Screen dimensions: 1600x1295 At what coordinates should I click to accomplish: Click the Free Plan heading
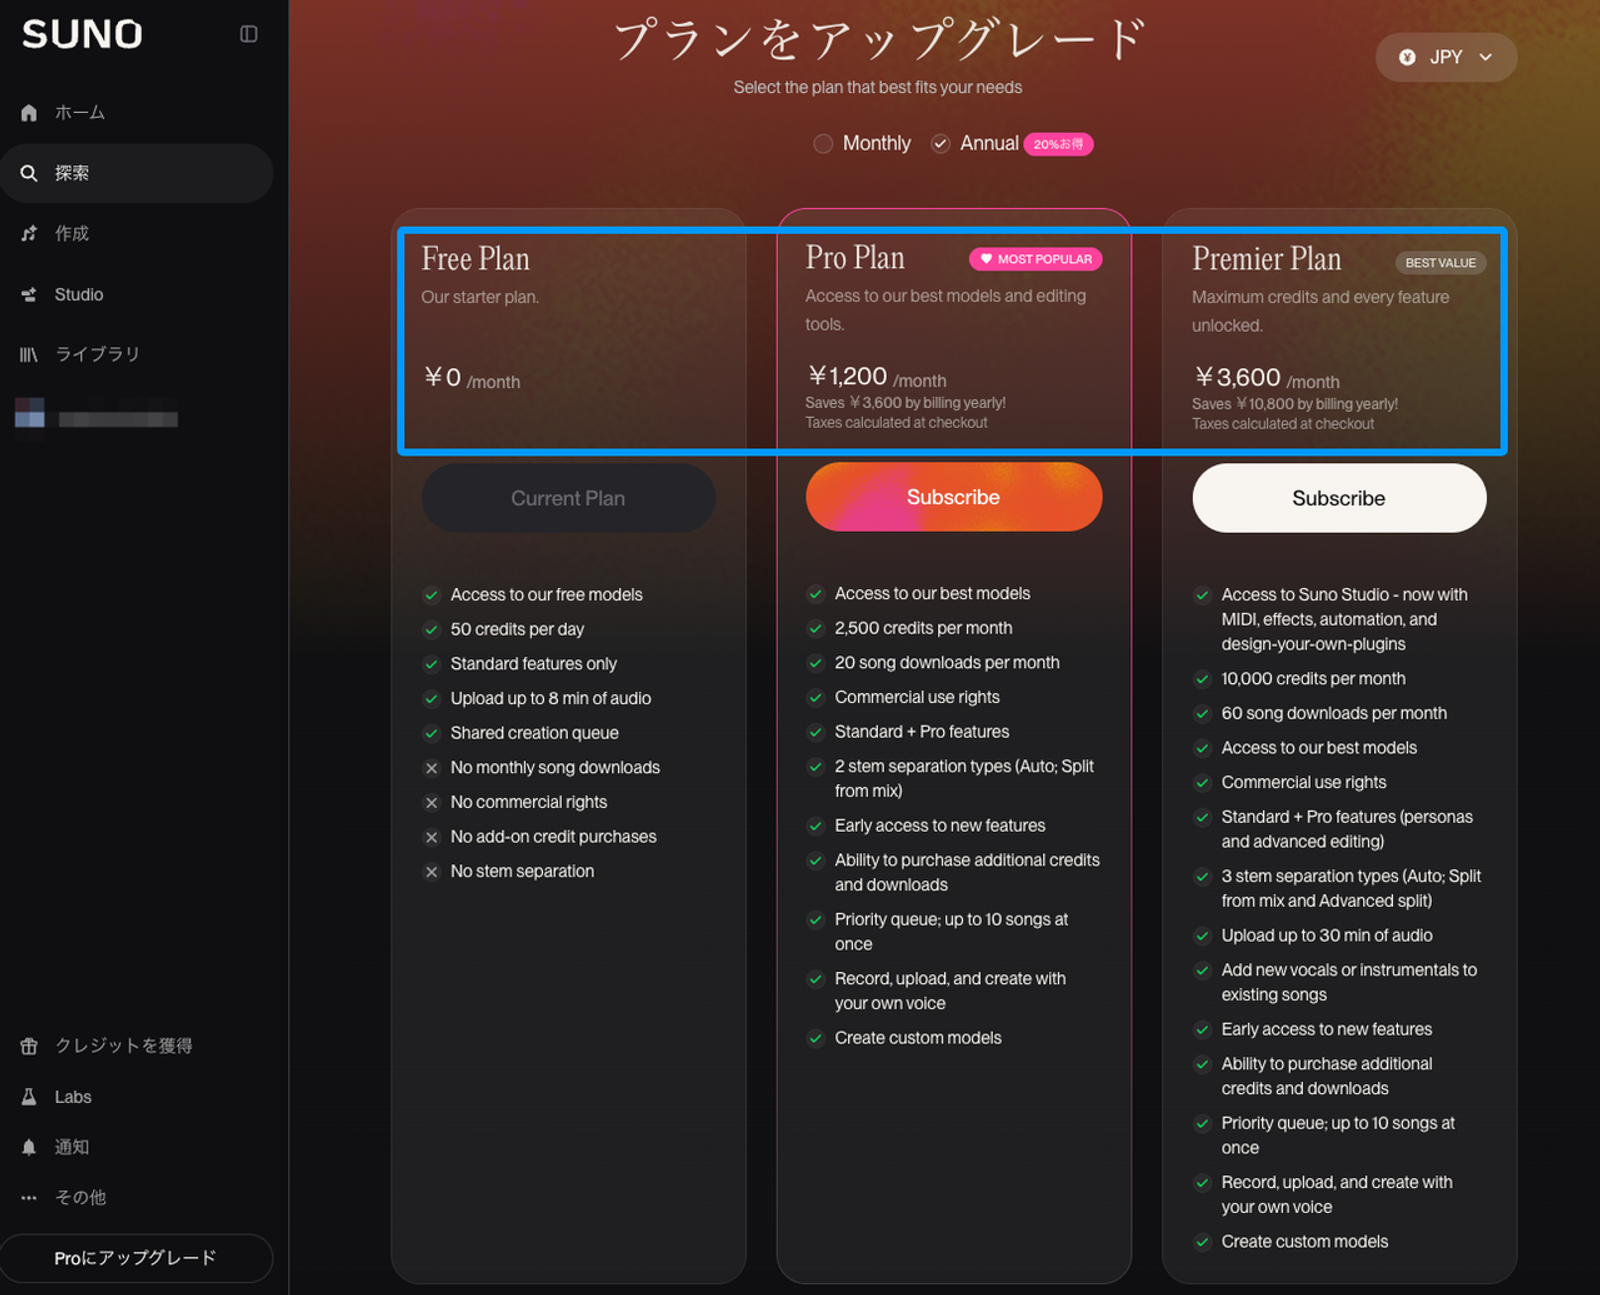pyautogui.click(x=476, y=259)
